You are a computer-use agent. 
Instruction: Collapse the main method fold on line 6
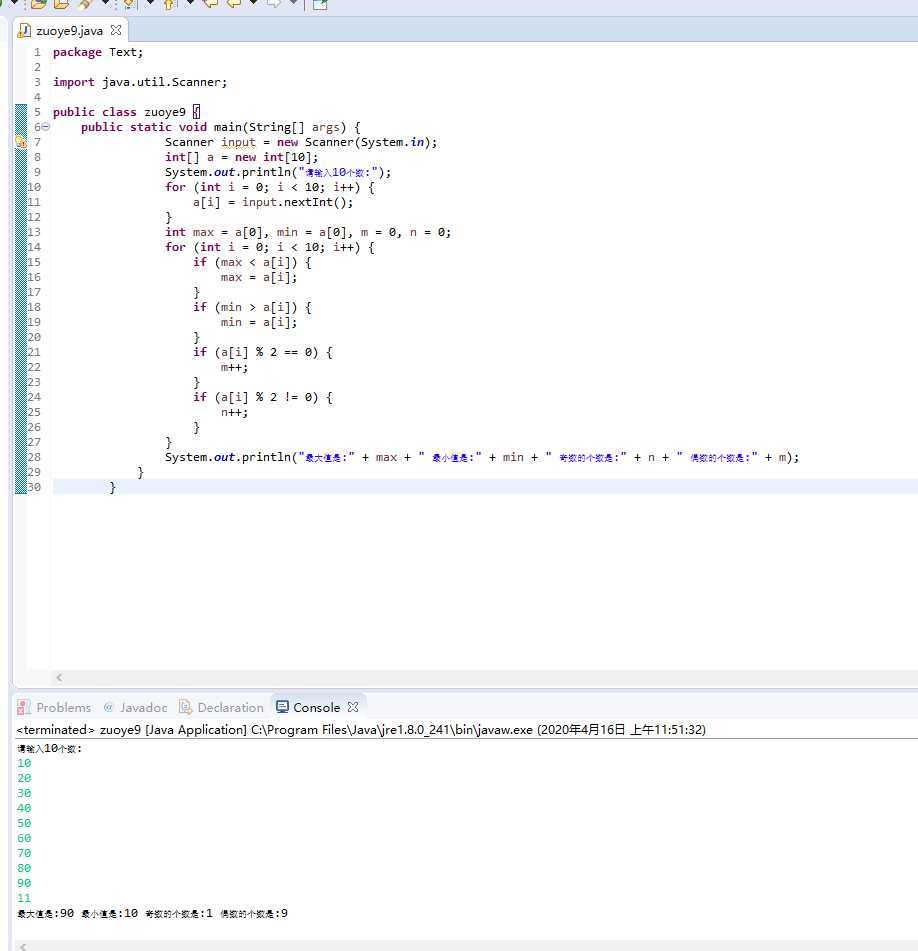pos(45,127)
